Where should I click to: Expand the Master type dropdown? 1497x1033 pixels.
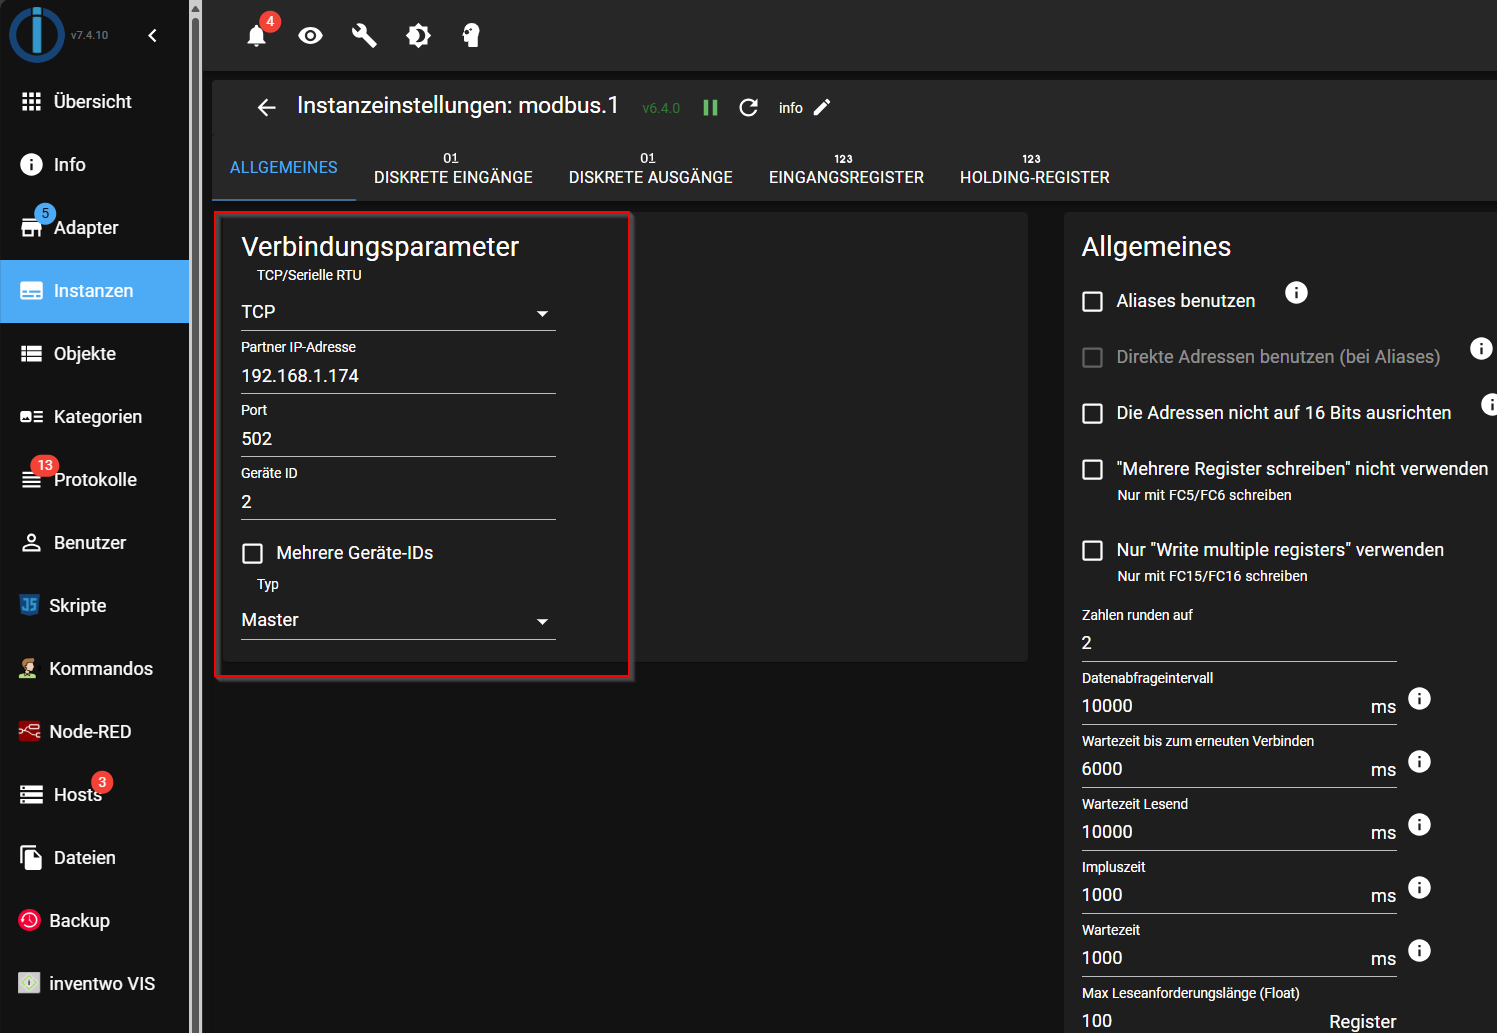coord(397,621)
